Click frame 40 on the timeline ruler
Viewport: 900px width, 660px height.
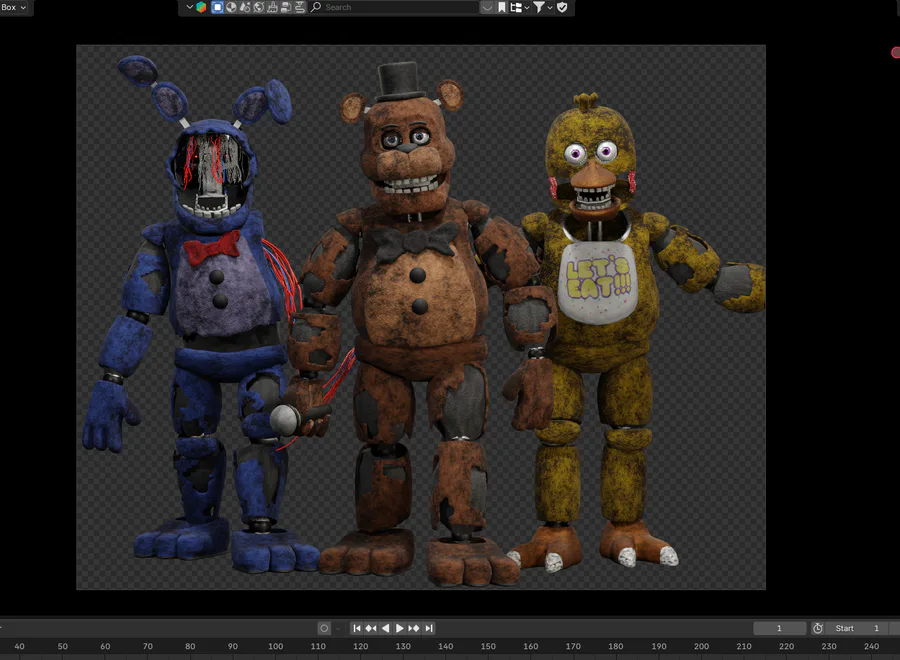20,646
